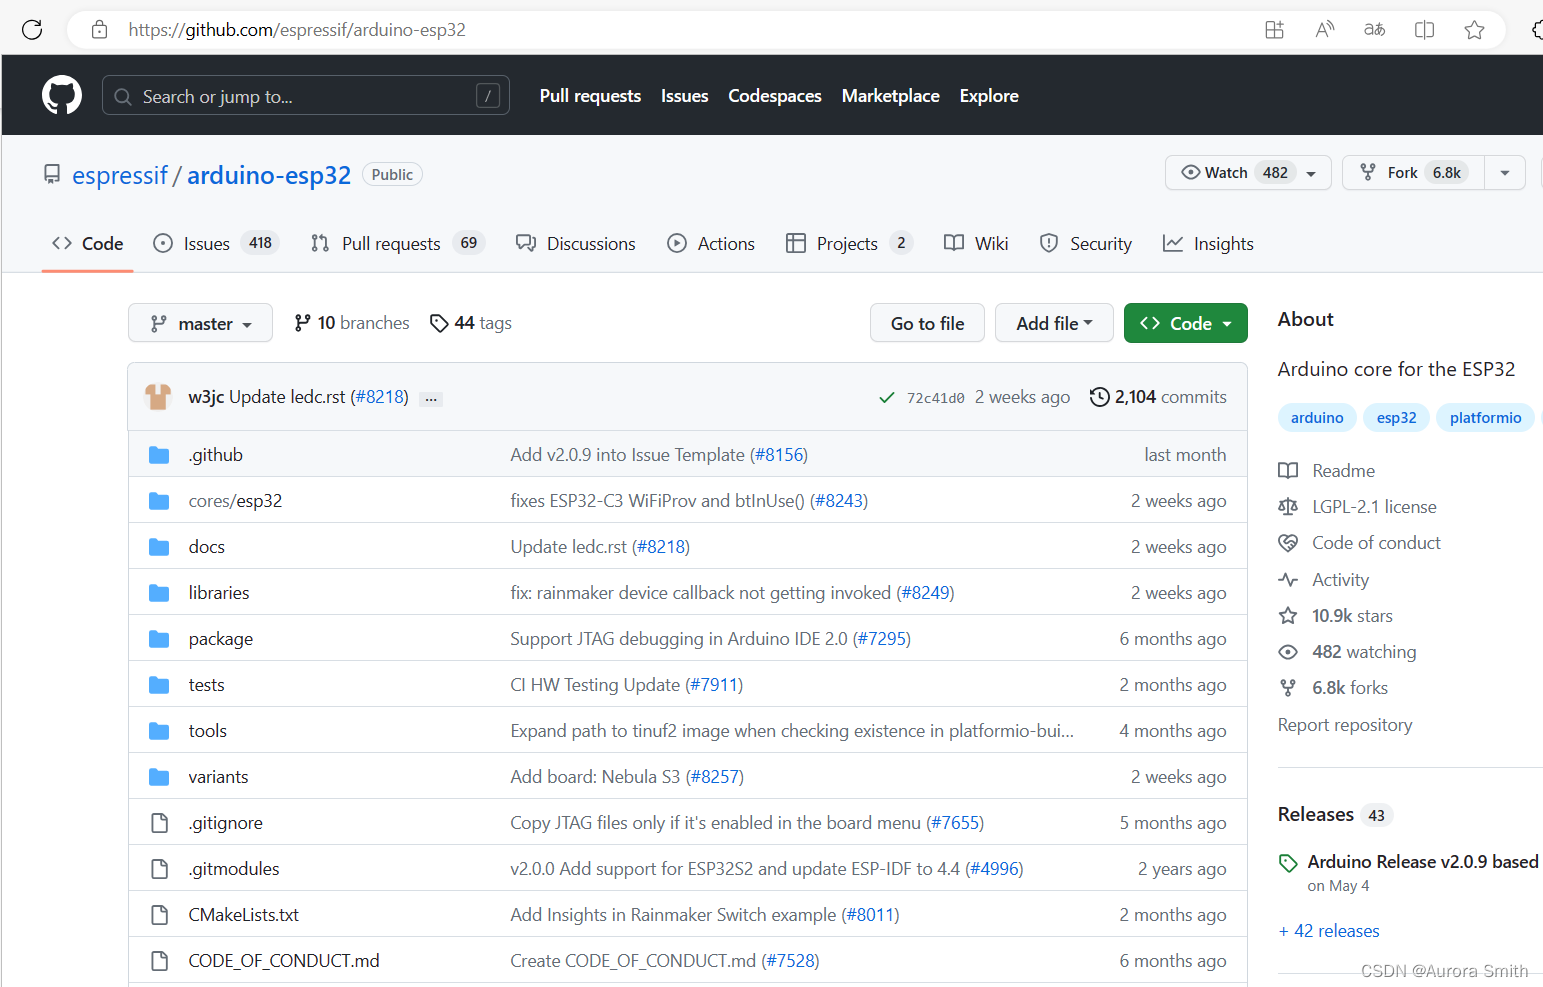The image size is (1543, 987).
Task: Open the Wiki tab
Action: click(976, 244)
